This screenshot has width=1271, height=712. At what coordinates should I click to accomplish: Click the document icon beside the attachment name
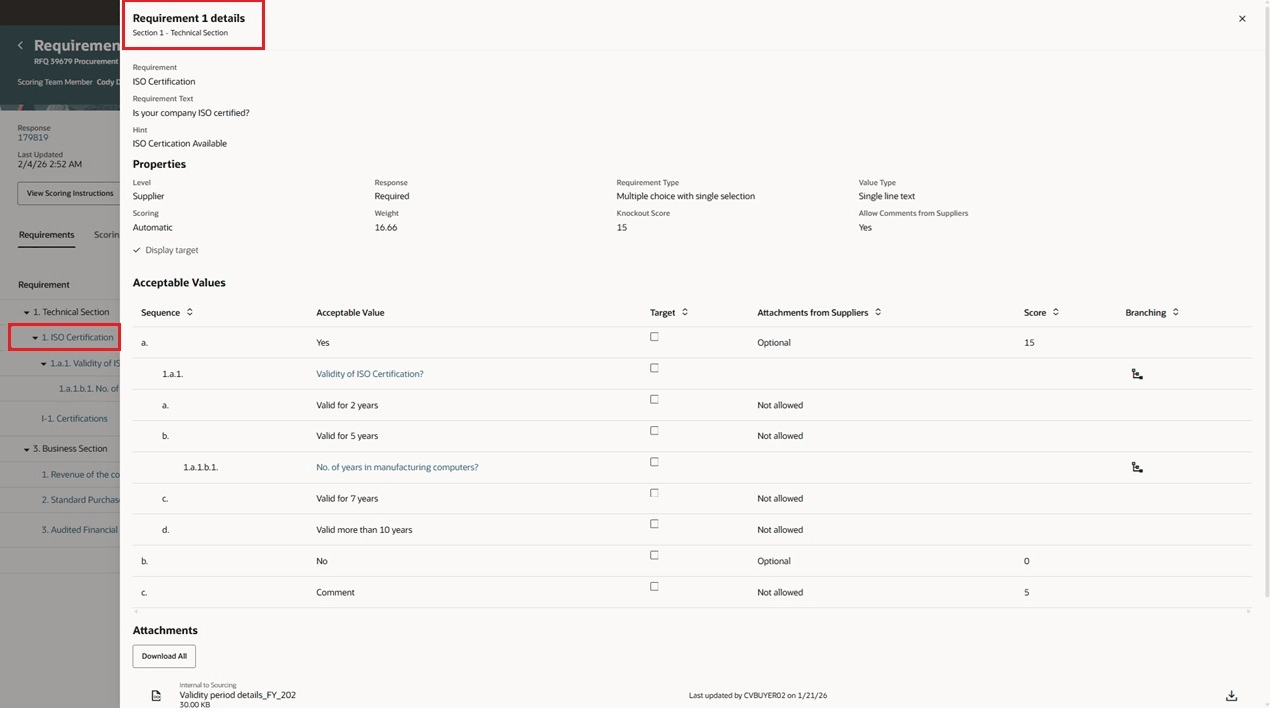pyautogui.click(x=156, y=694)
